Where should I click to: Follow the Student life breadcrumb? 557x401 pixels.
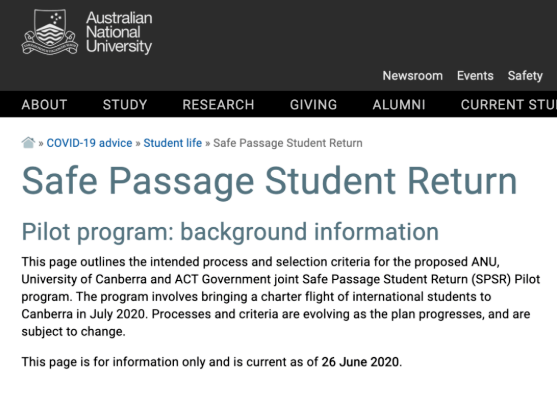pos(173,143)
